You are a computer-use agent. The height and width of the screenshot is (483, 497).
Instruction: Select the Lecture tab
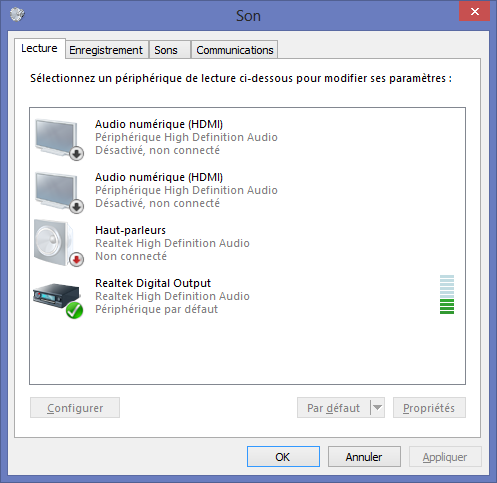click(39, 48)
